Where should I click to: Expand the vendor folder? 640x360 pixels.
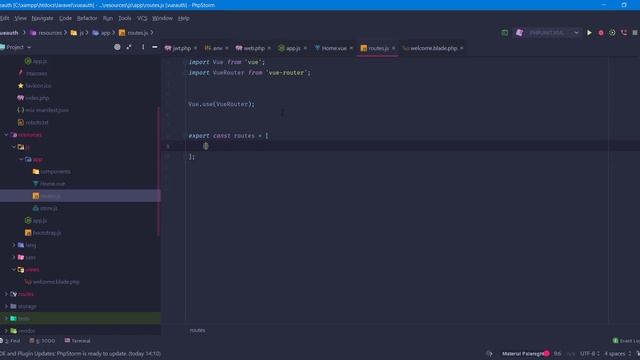click(x=6, y=331)
